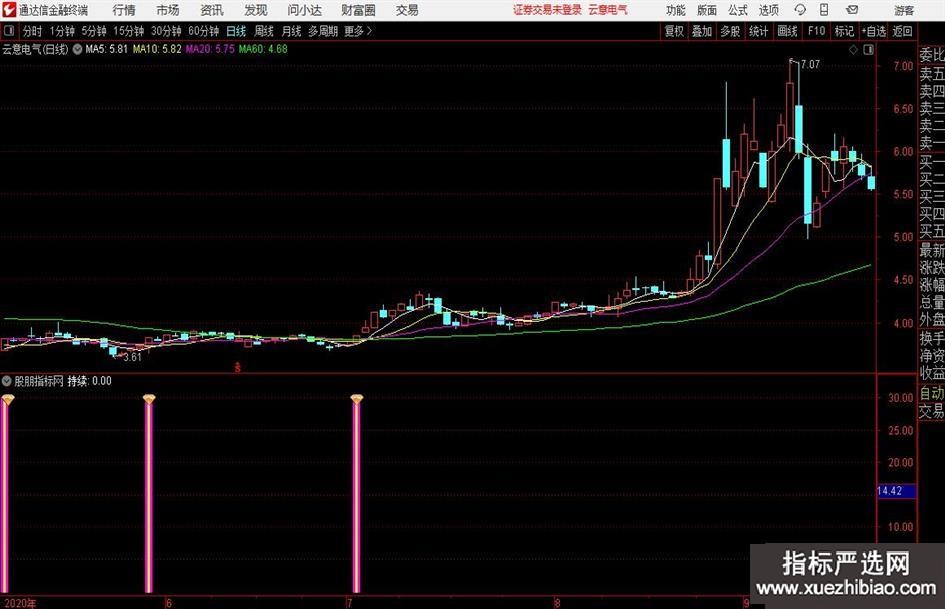Open the 版面 menu
945x609 pixels.
coord(707,10)
